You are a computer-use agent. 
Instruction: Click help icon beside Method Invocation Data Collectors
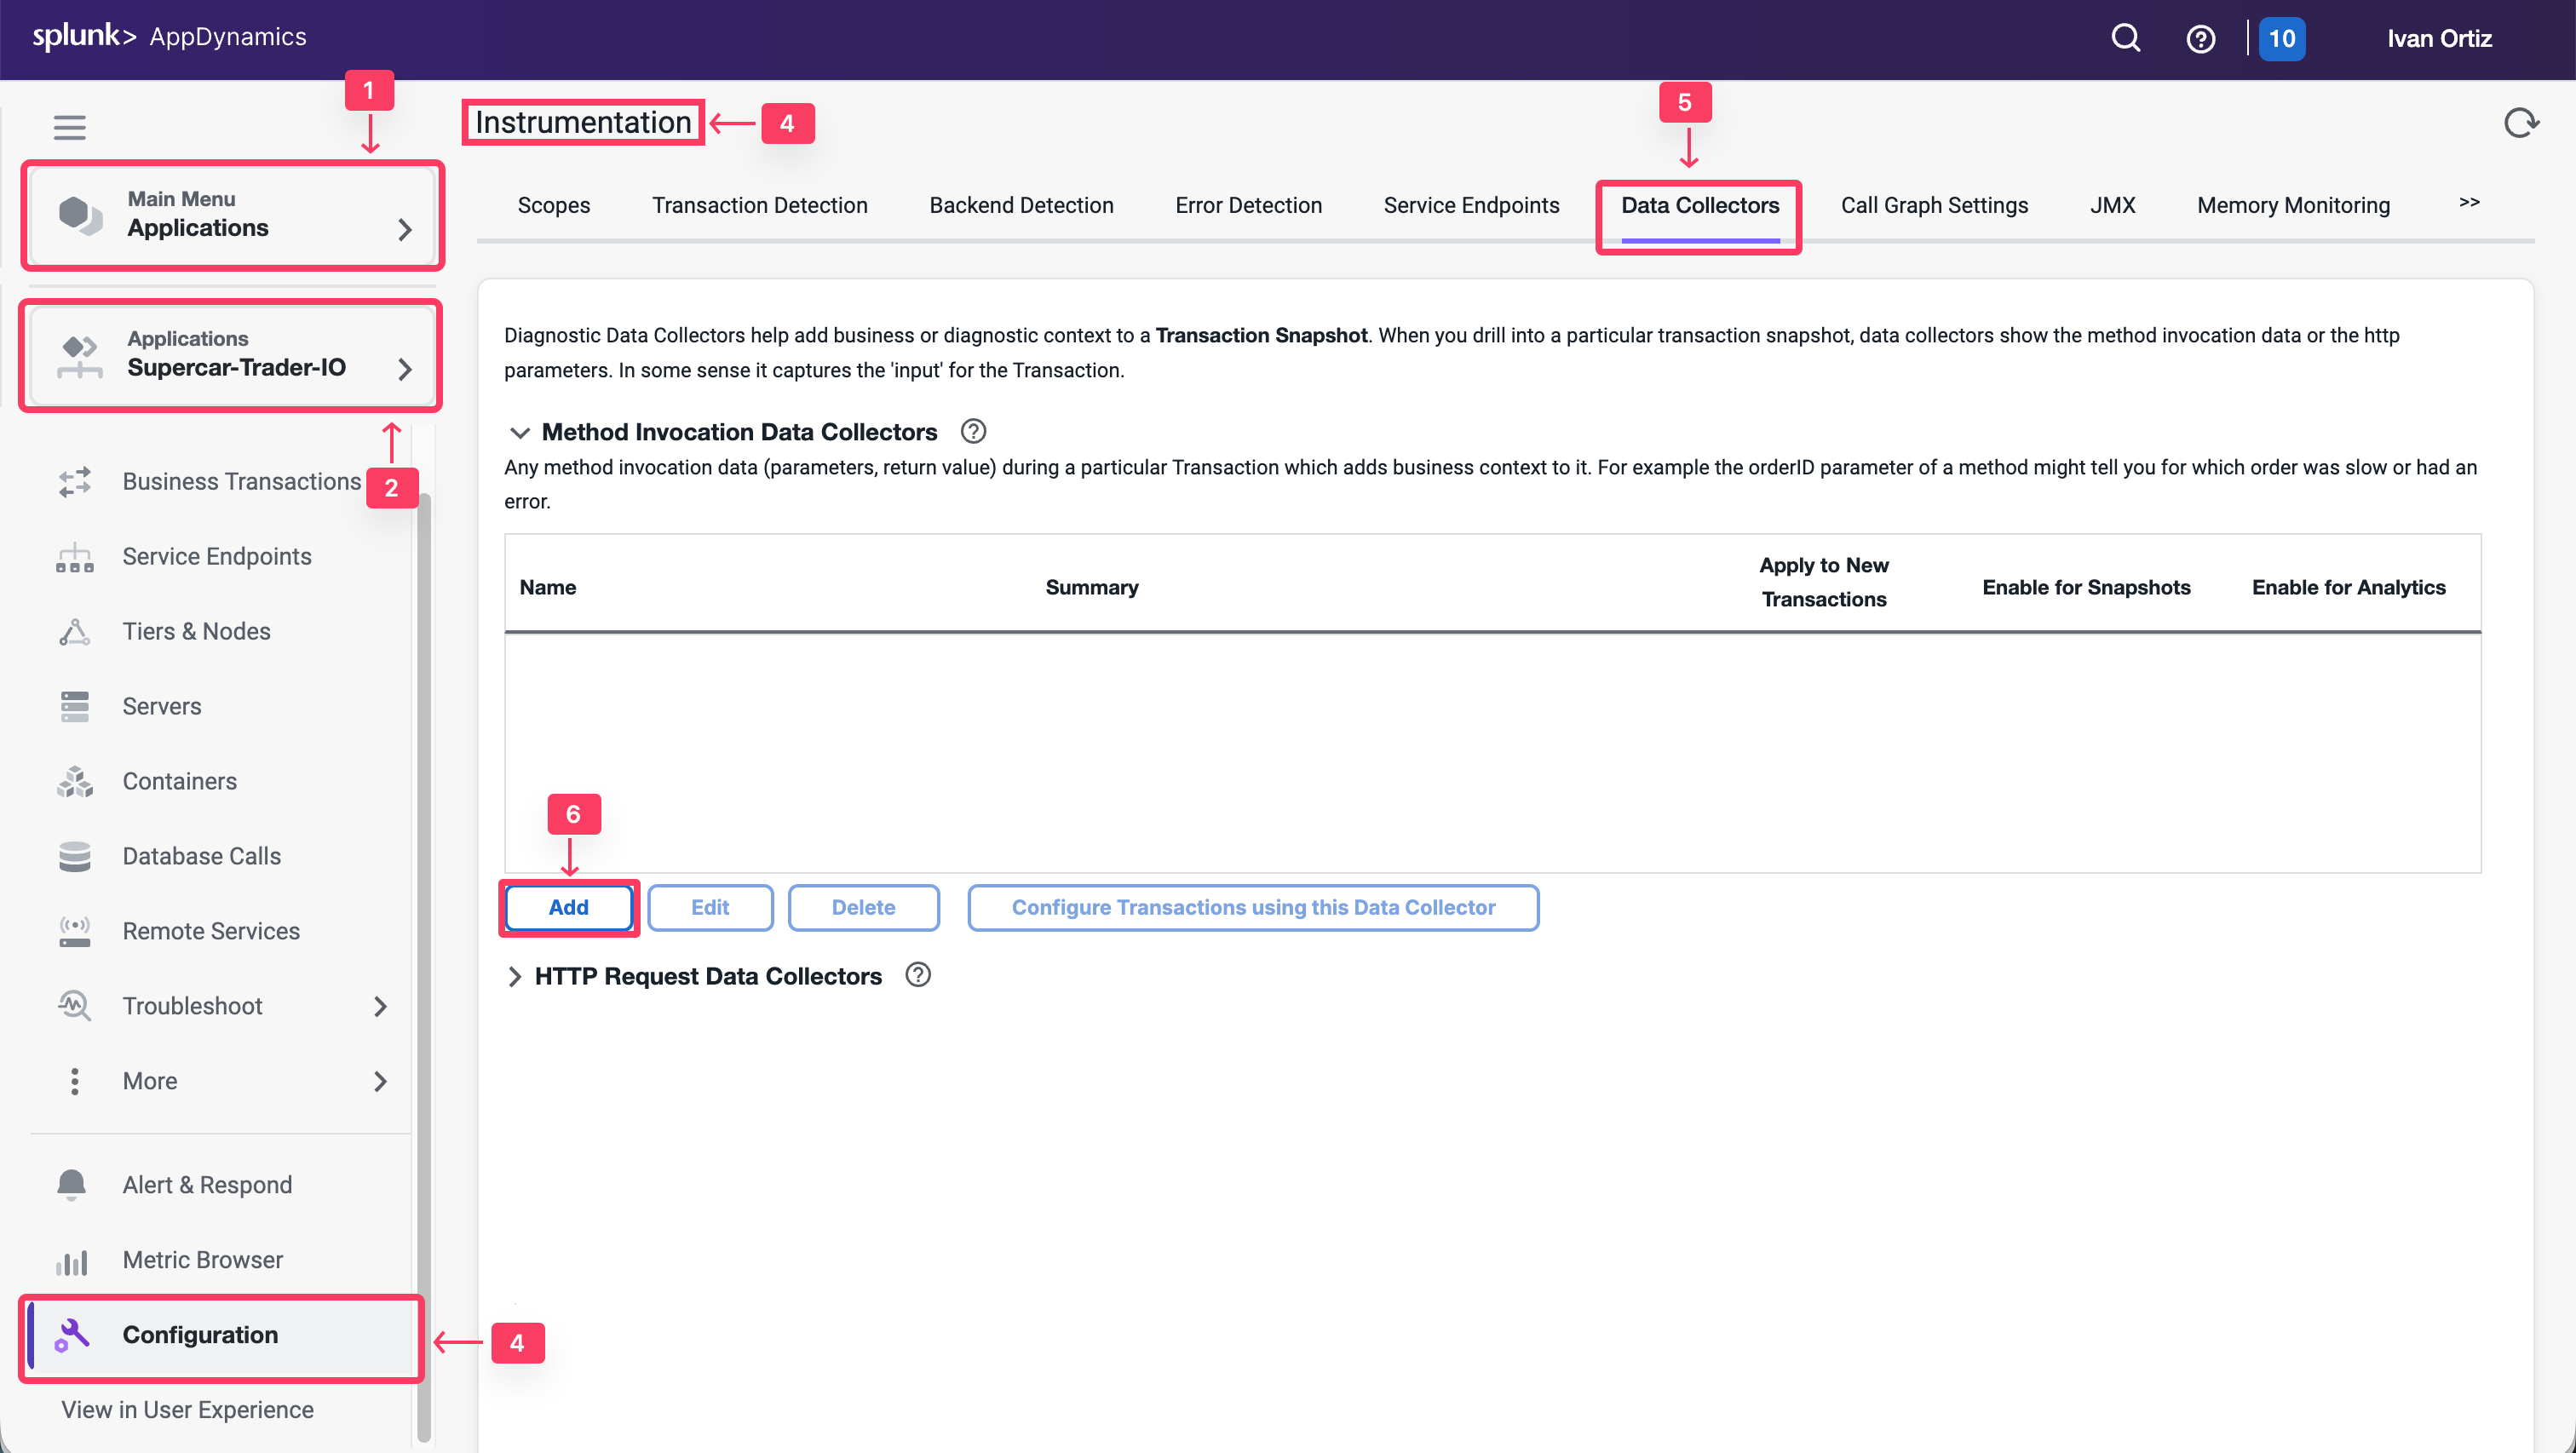coord(973,431)
